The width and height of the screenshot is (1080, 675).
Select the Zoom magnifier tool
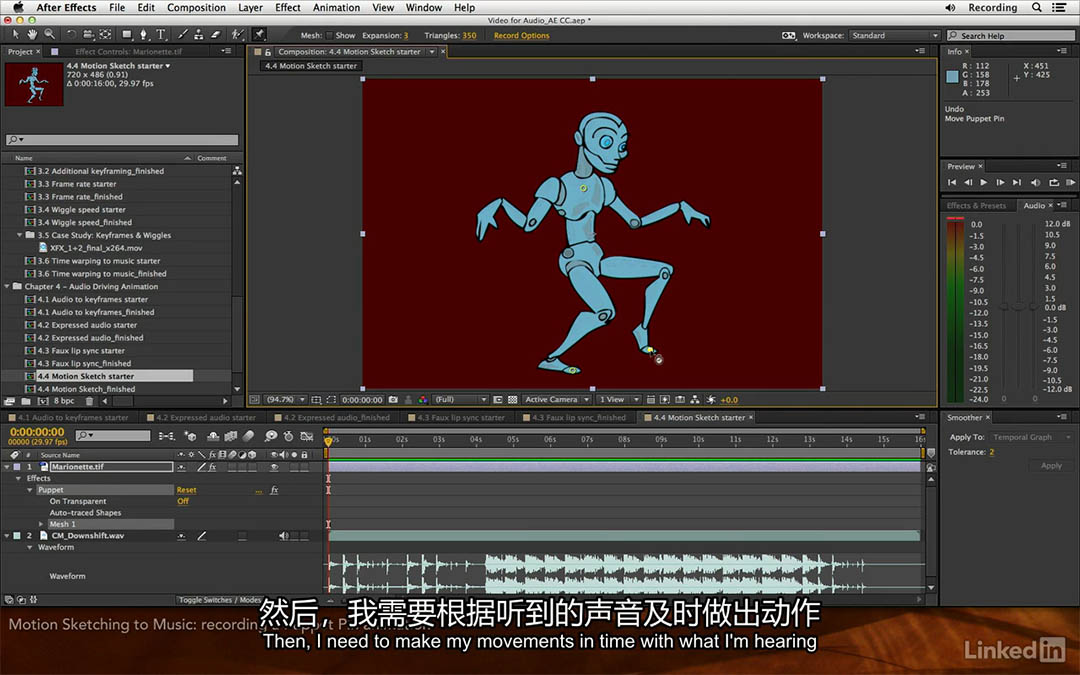coord(50,34)
